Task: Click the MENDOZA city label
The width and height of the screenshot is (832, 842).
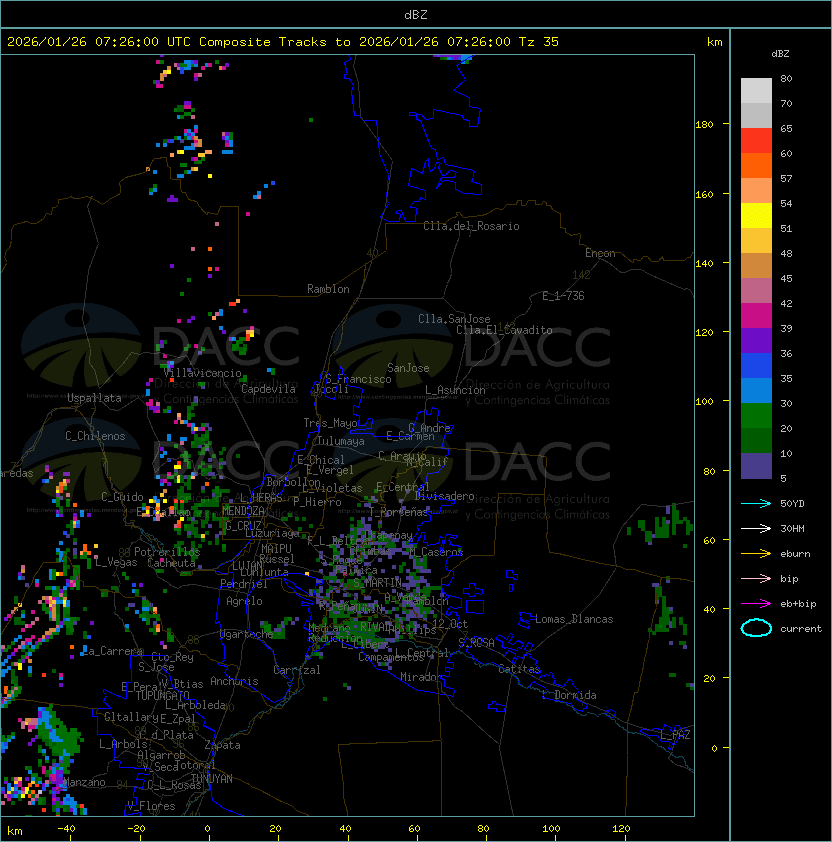Action: click(x=243, y=511)
